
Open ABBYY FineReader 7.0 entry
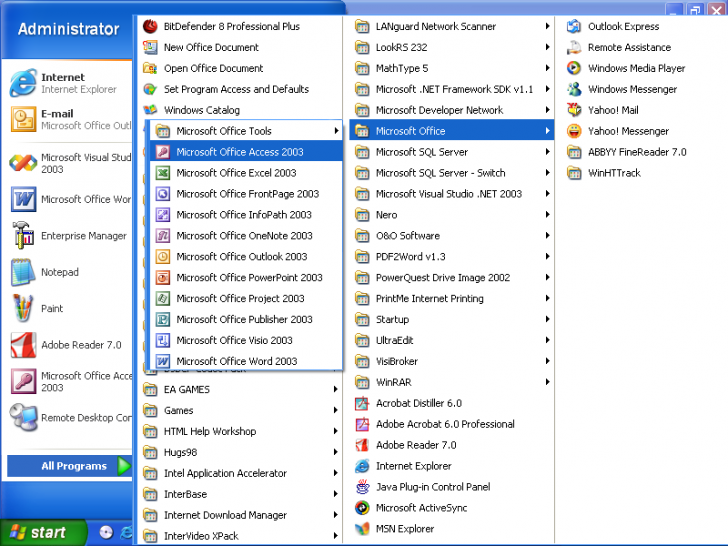click(x=641, y=152)
